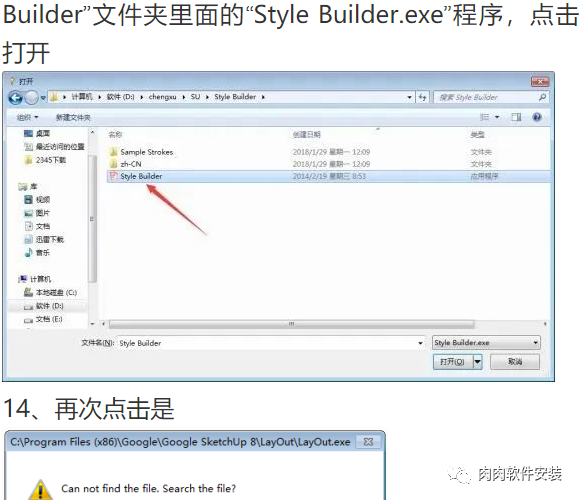The height and width of the screenshot is (500, 580).
Task: Open help with the blue question icon
Action: click(537, 117)
